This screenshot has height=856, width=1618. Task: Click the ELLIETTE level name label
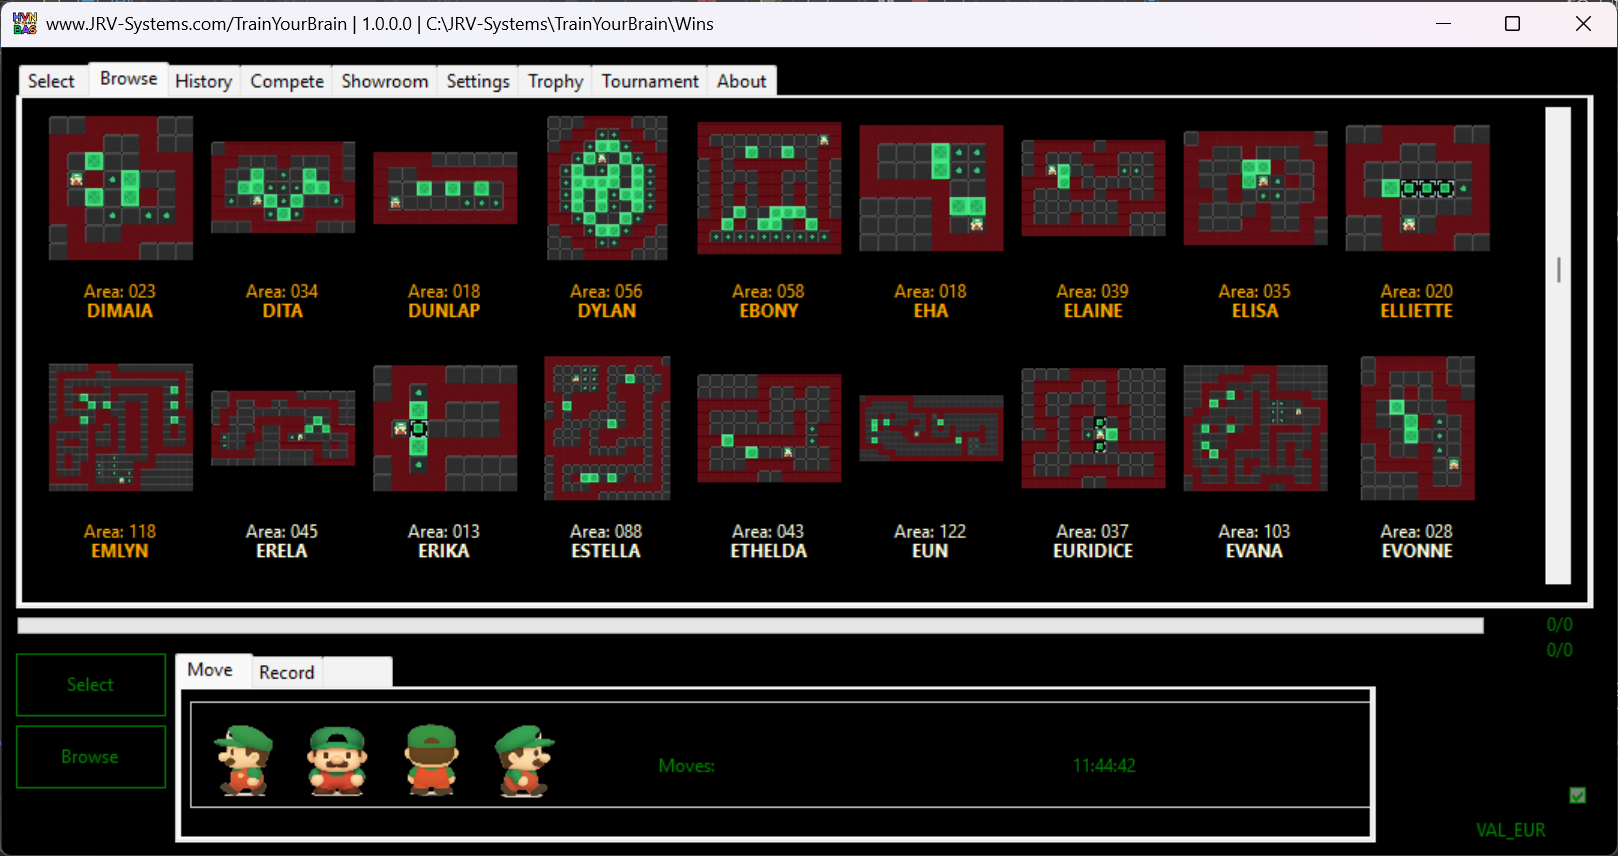(1417, 311)
